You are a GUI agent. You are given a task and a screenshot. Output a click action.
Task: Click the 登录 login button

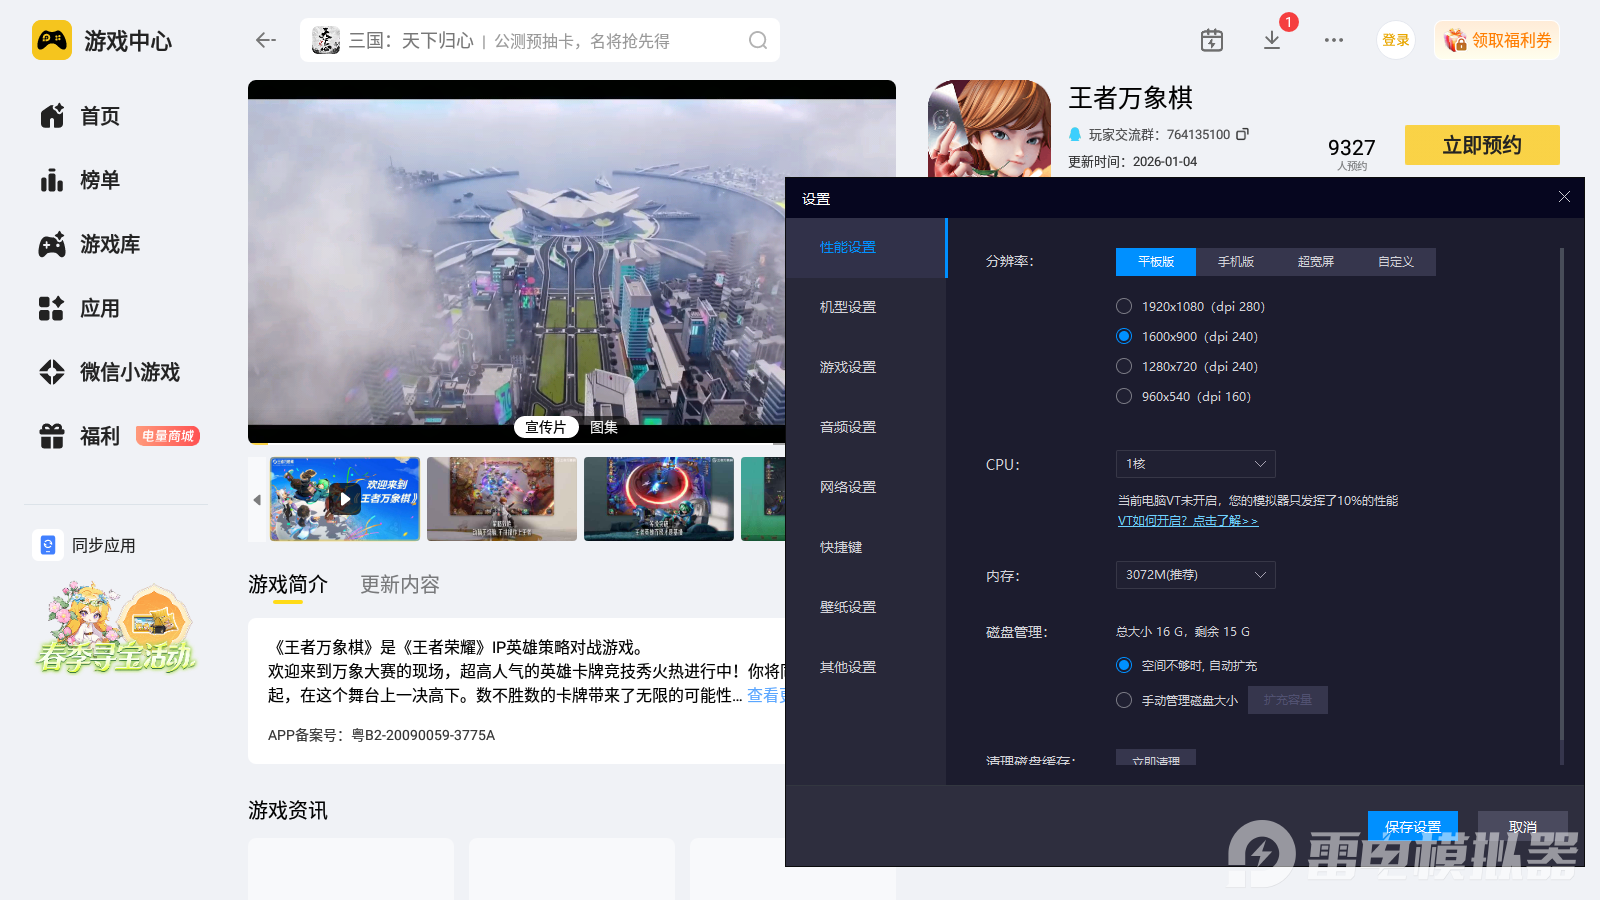click(x=1396, y=40)
